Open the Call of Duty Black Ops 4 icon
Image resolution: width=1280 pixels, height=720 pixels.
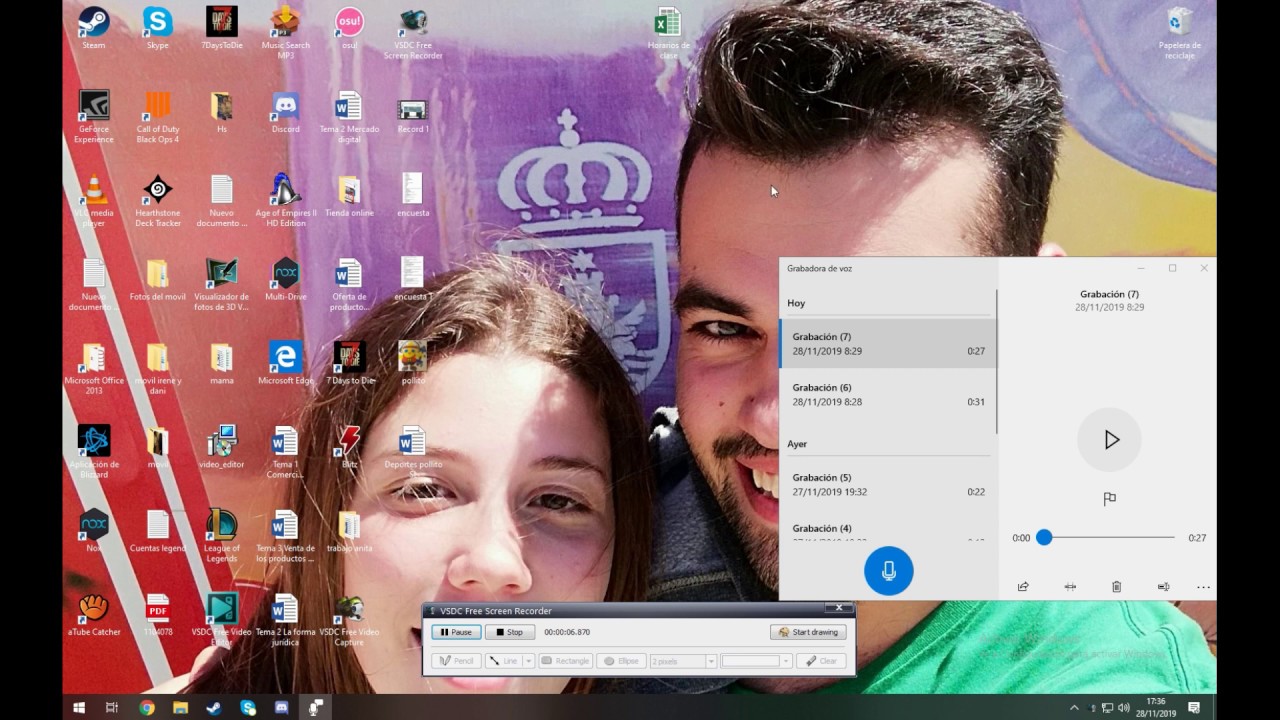(158, 116)
